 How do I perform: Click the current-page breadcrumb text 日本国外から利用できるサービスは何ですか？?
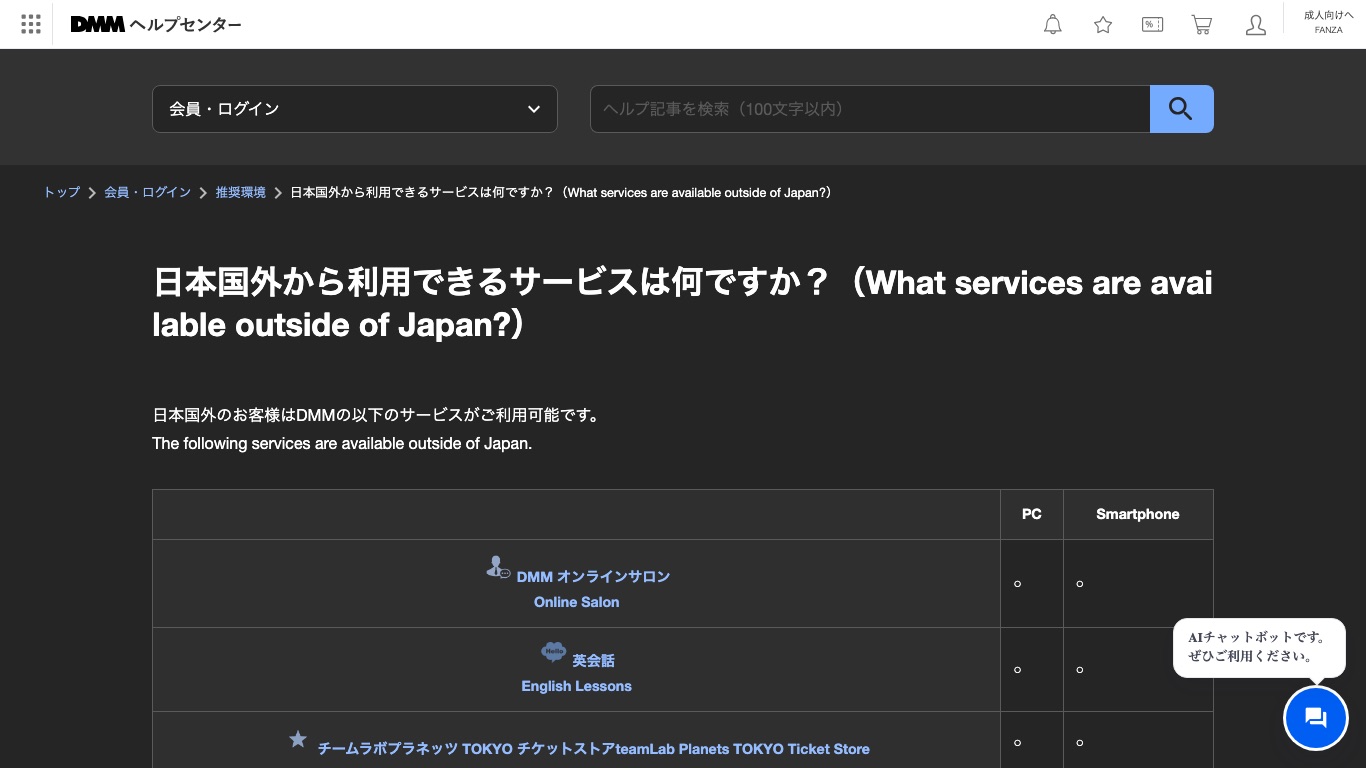coord(561,192)
